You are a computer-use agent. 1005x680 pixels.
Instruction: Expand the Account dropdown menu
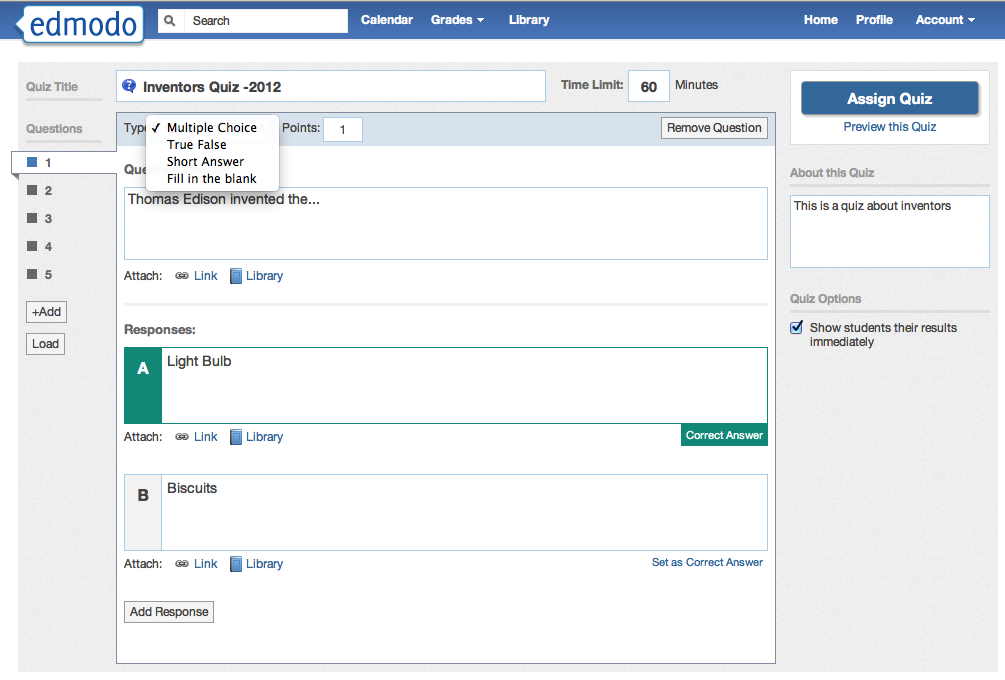[943, 19]
